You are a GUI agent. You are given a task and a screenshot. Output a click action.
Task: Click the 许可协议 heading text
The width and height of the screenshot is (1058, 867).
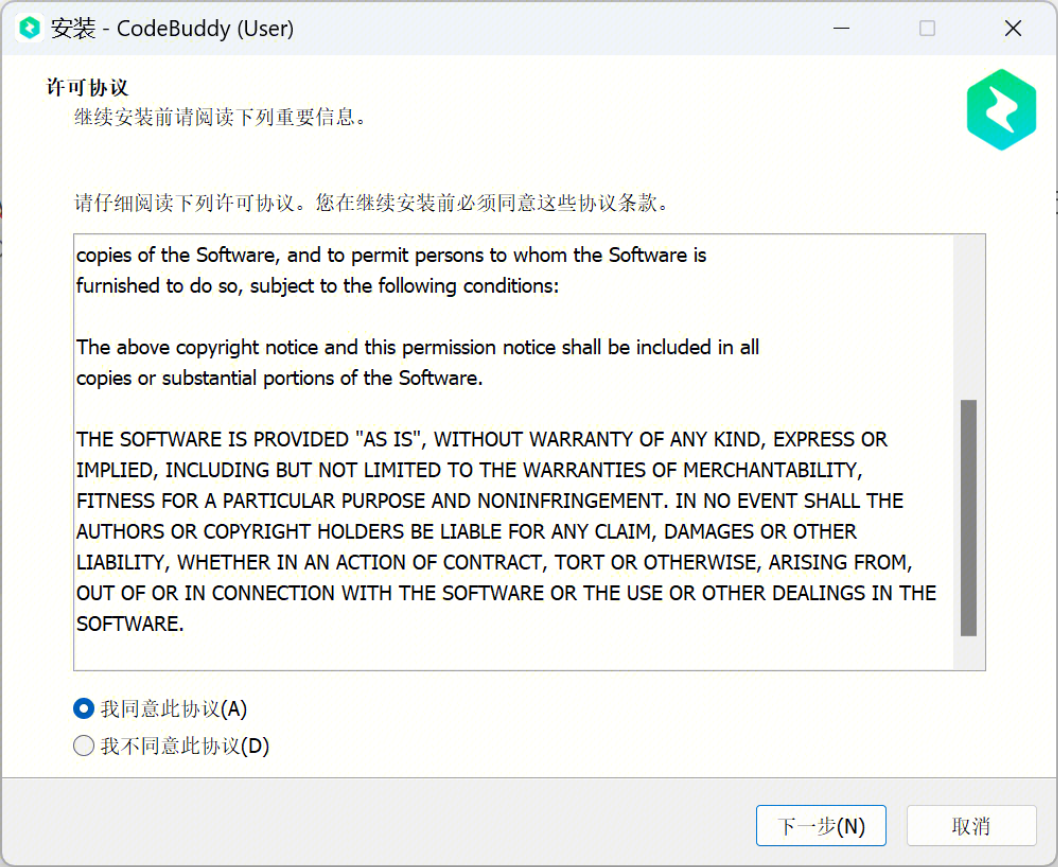(87, 87)
